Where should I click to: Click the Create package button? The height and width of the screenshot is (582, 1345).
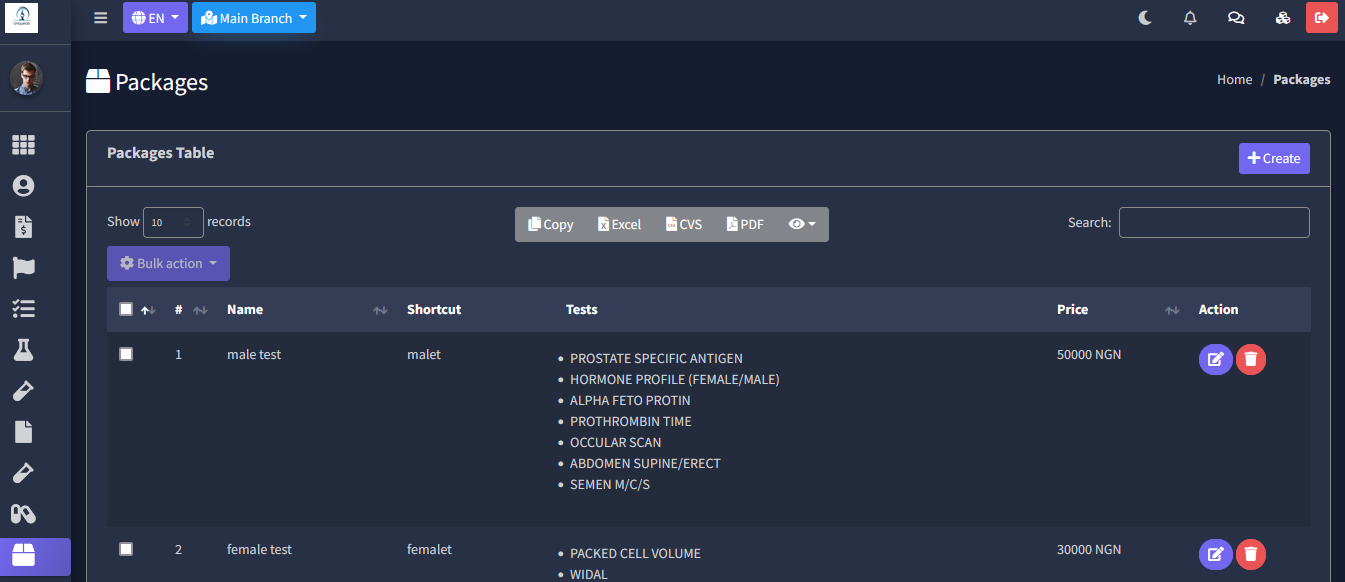1273,158
